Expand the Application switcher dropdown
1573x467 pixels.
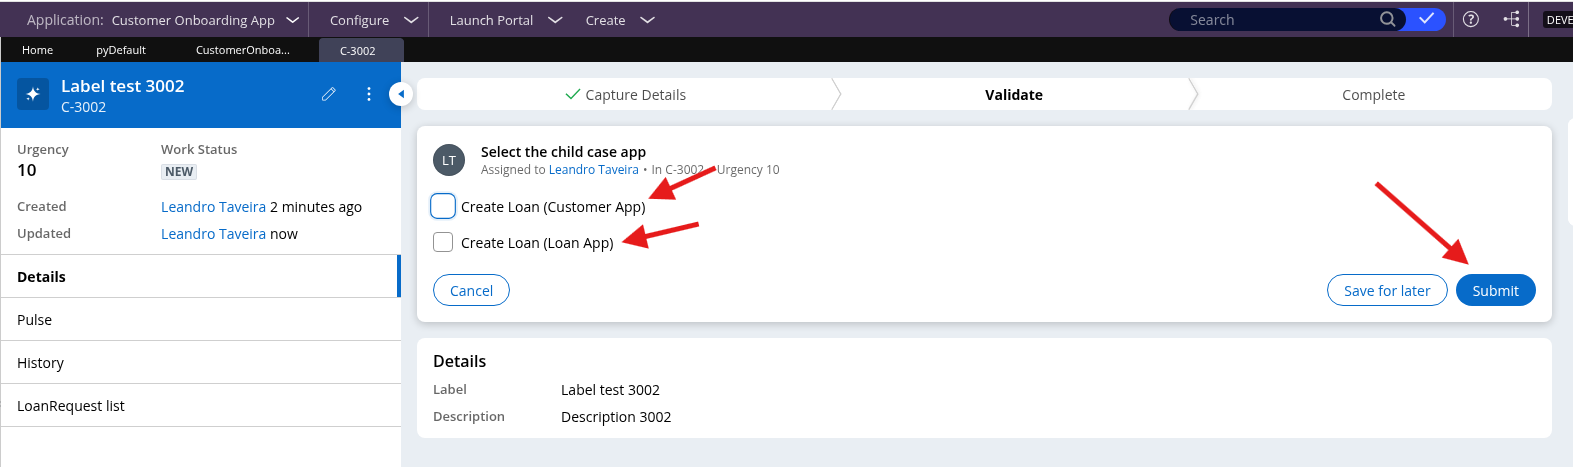pyautogui.click(x=293, y=20)
